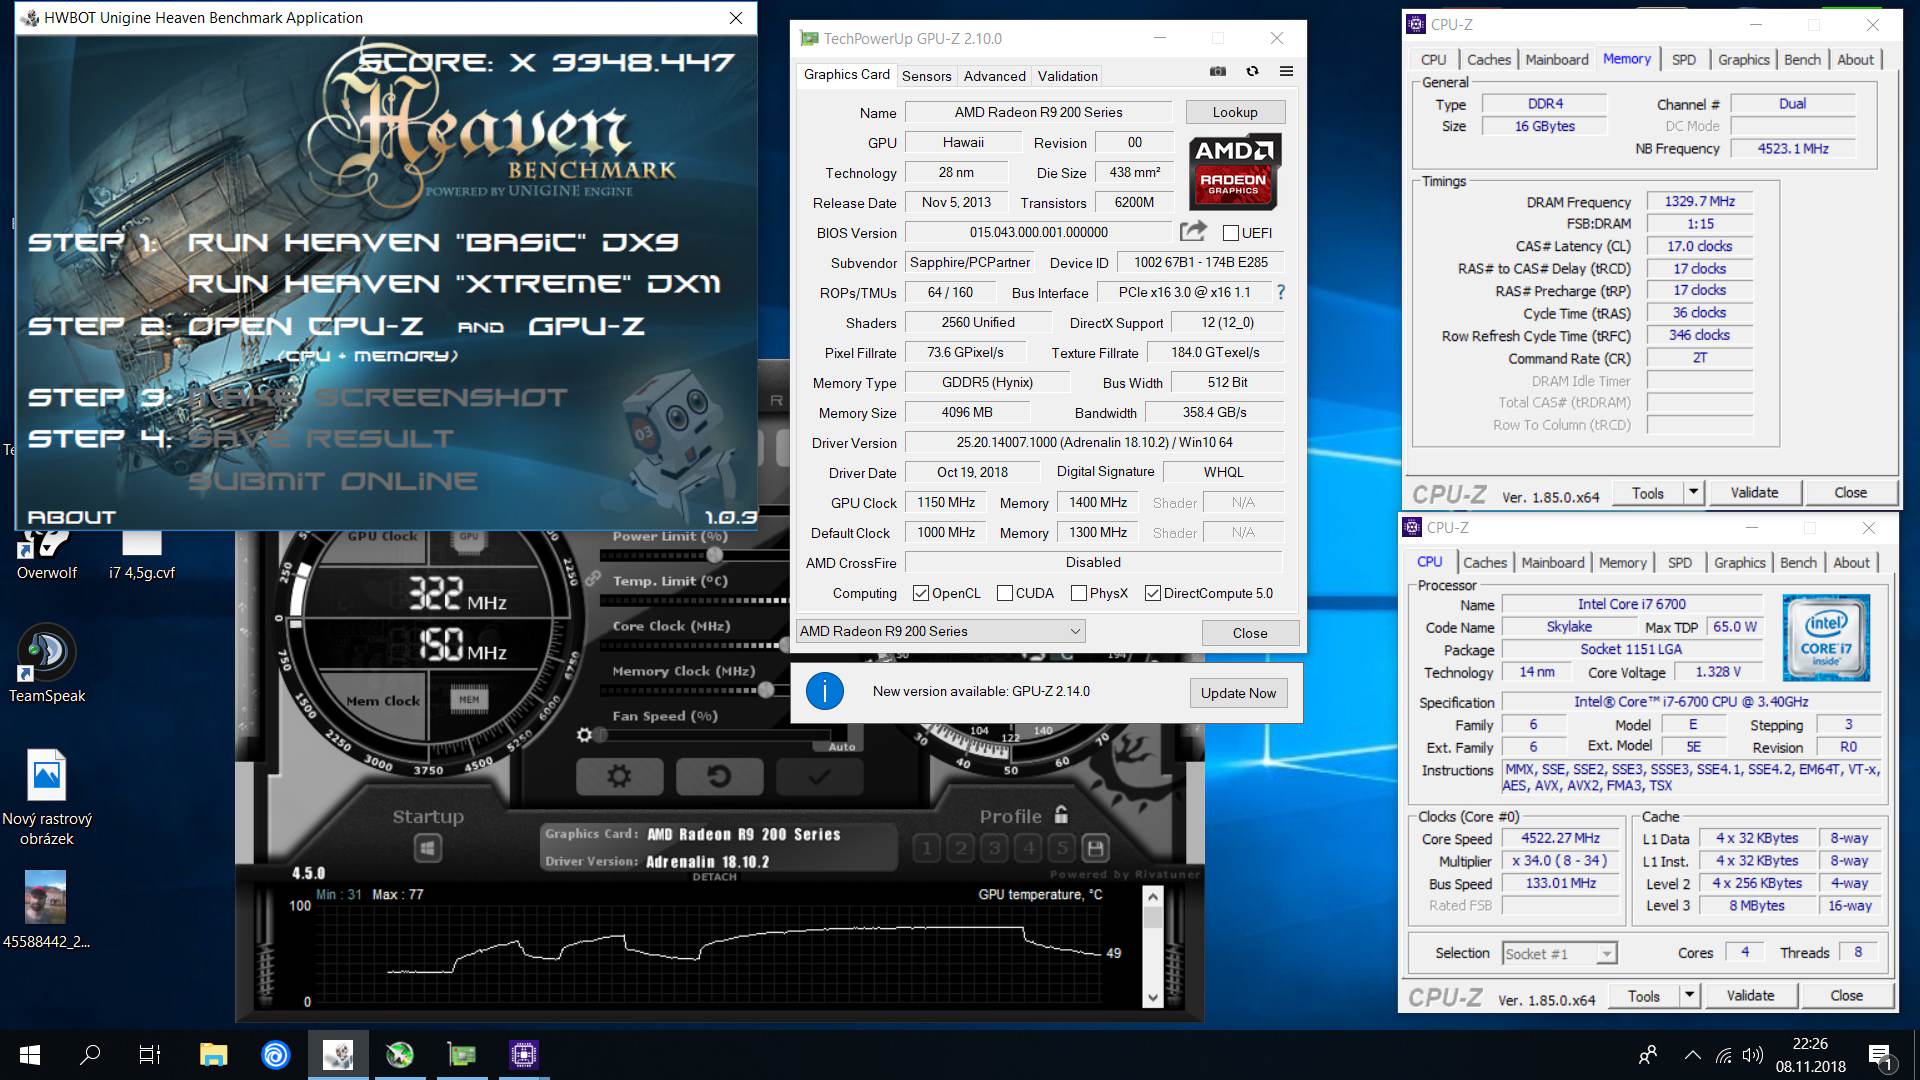This screenshot has width=1920, height=1080.
Task: Adjust the Memory Clock slider
Action: pyautogui.click(x=765, y=689)
